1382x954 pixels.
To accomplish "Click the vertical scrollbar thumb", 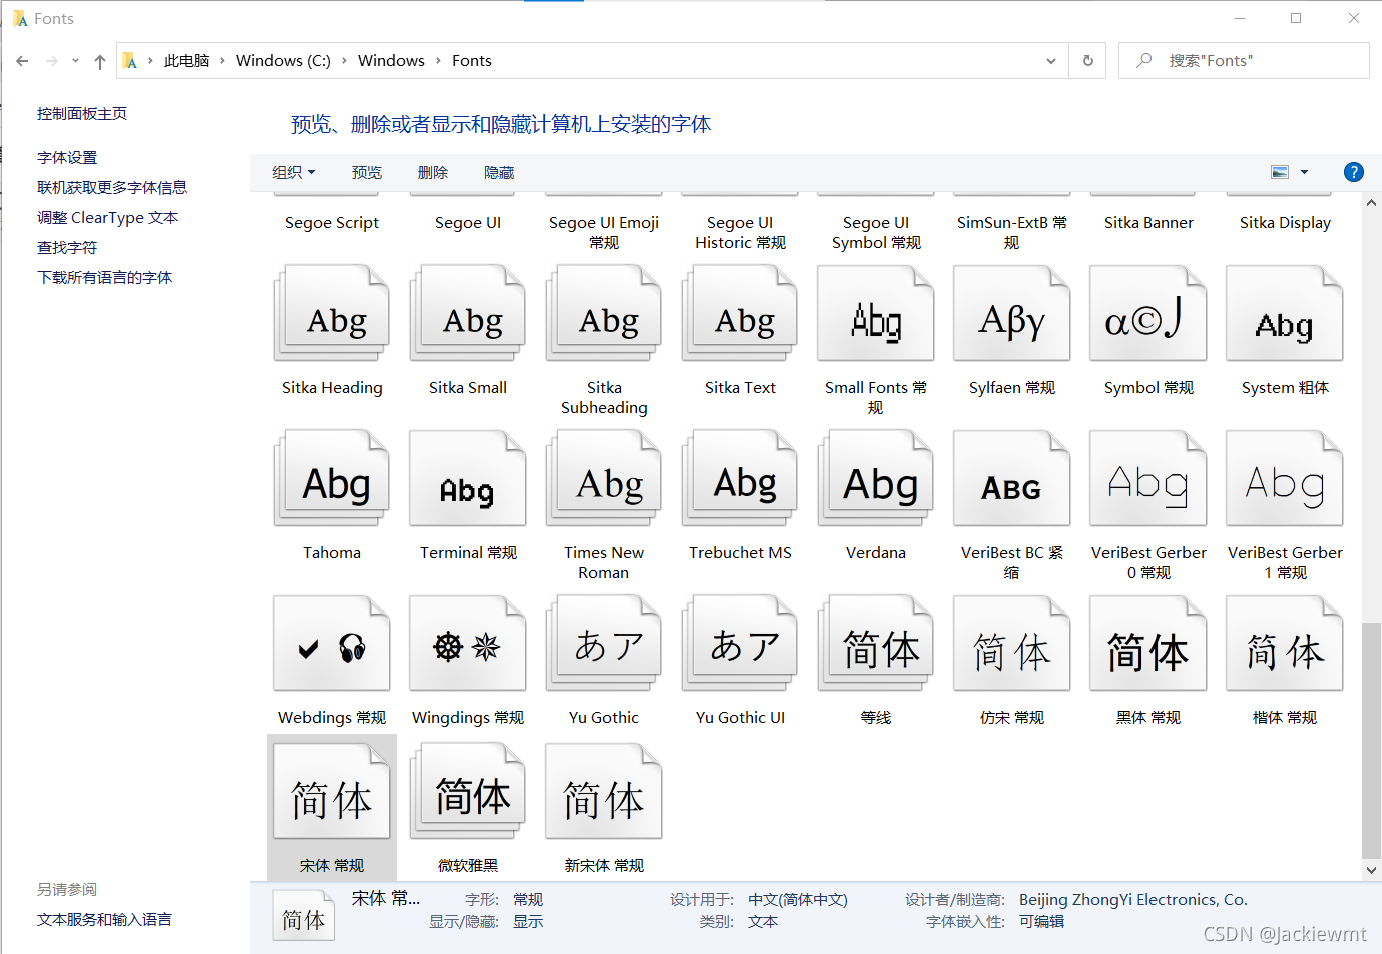I will click(1371, 740).
